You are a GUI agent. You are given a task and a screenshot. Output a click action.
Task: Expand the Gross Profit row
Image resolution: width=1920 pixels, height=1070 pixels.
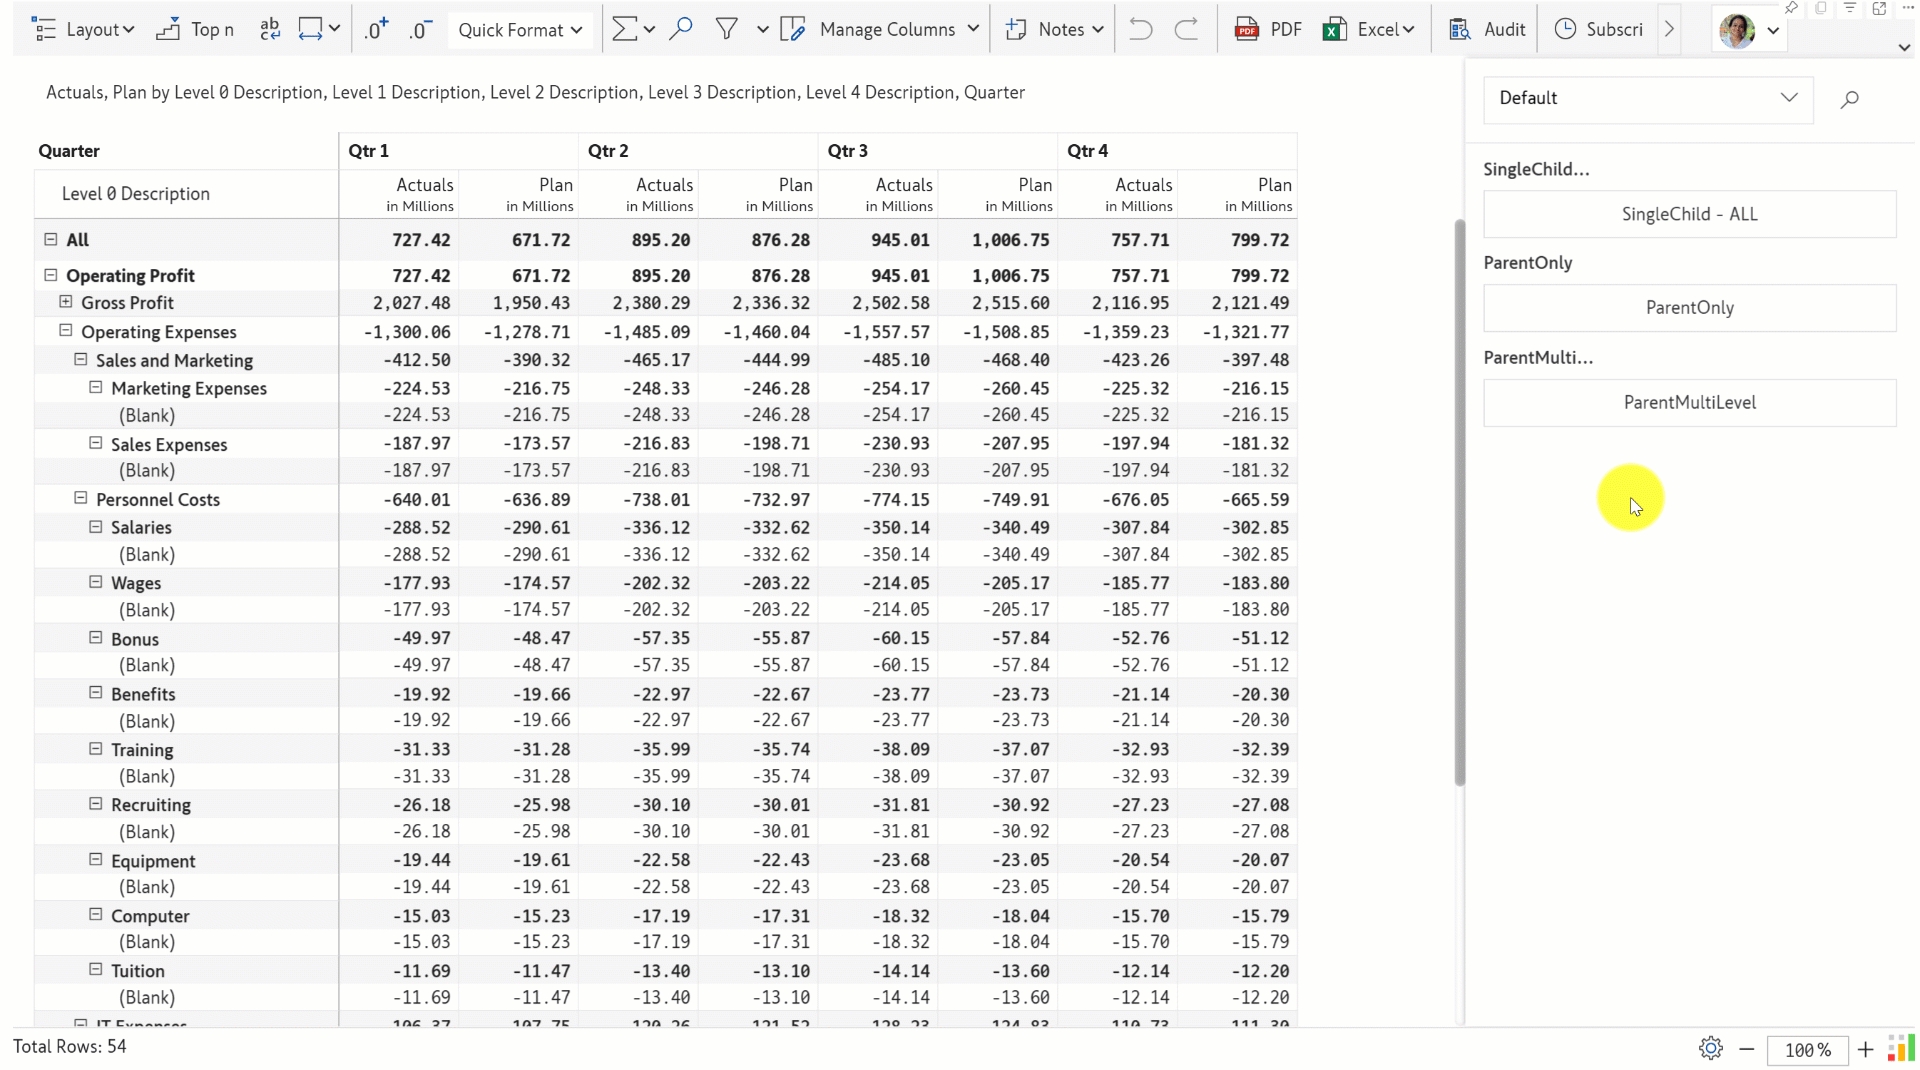pos(66,302)
